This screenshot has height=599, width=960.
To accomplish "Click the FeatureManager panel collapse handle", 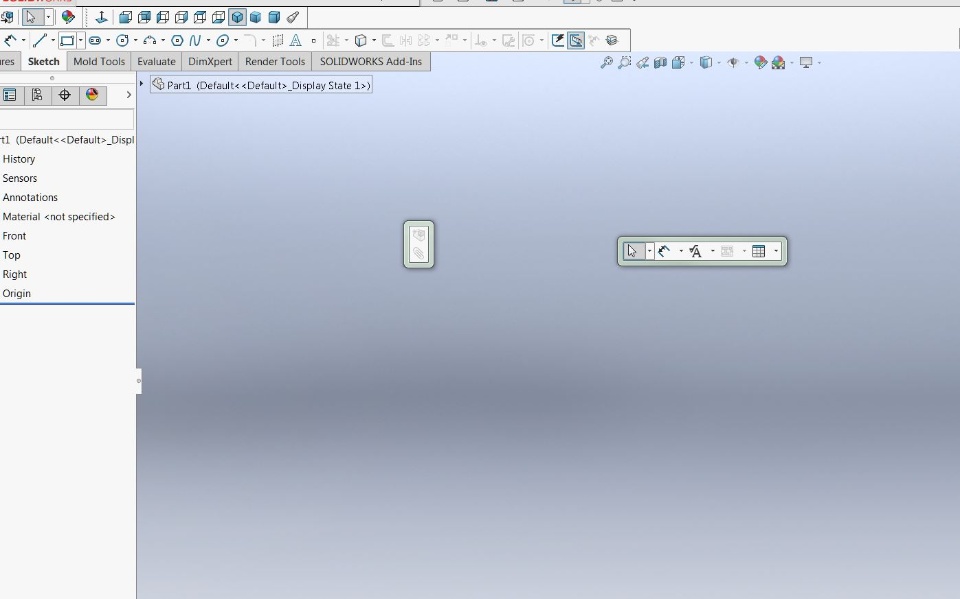I will tap(139, 381).
